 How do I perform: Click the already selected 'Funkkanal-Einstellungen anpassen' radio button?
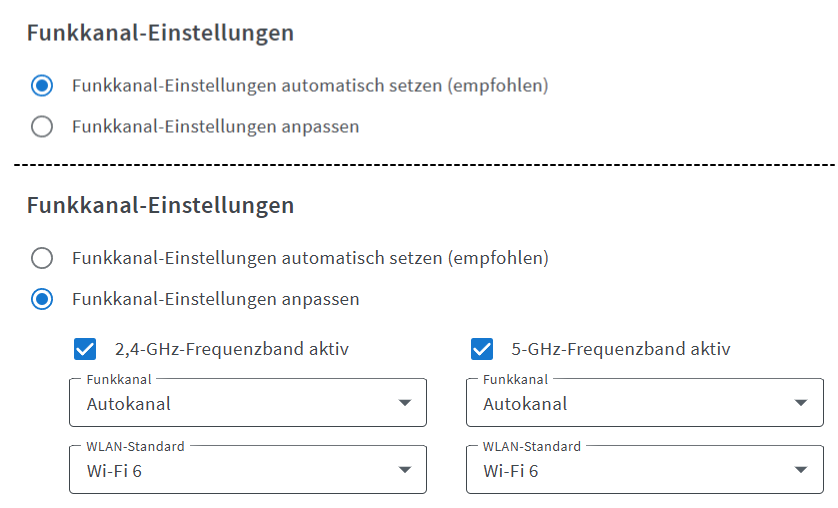(42, 299)
